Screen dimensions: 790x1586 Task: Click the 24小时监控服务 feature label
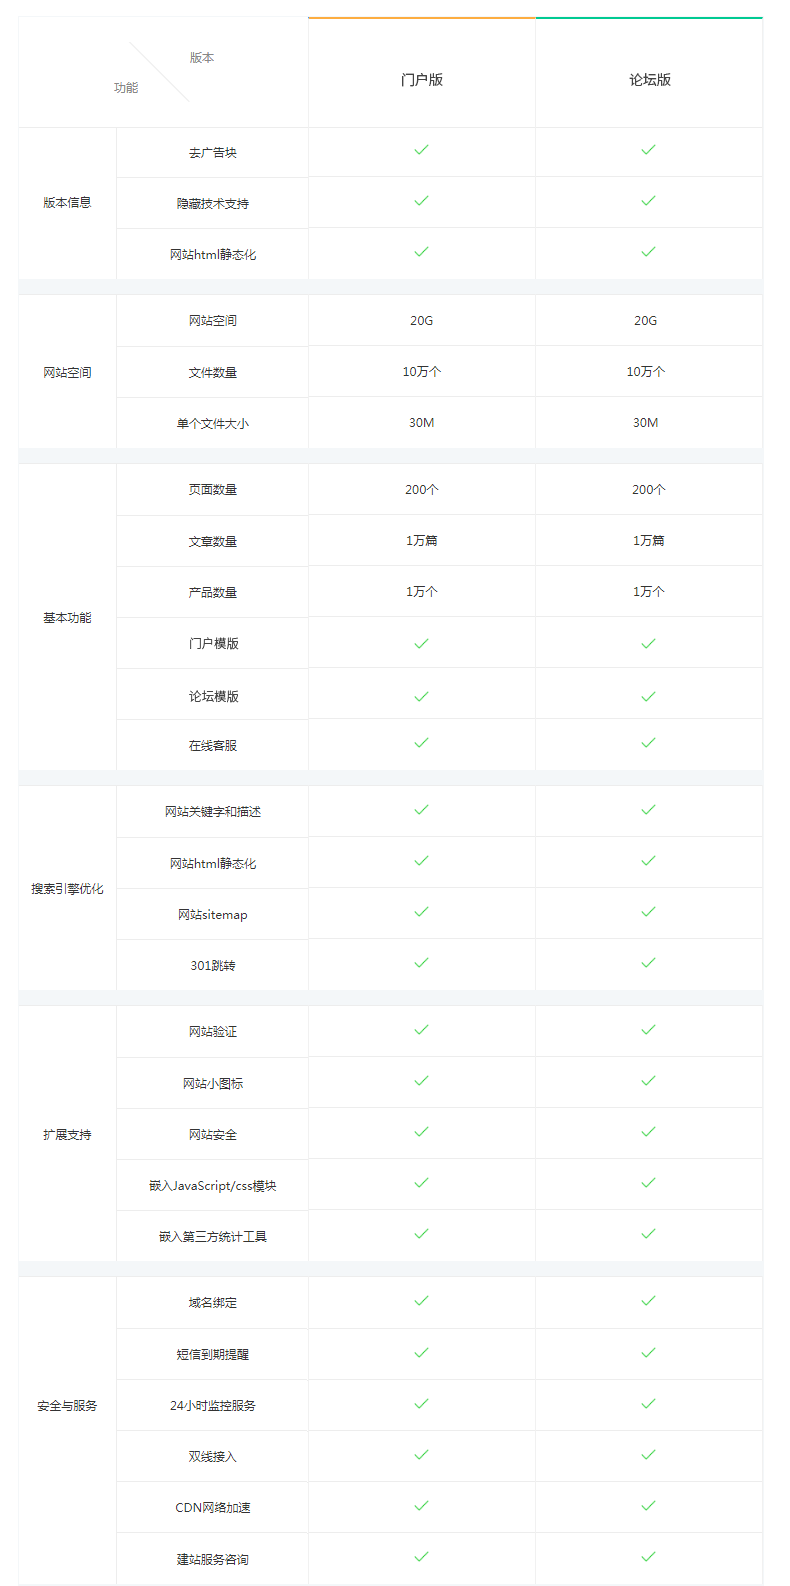click(x=213, y=1406)
